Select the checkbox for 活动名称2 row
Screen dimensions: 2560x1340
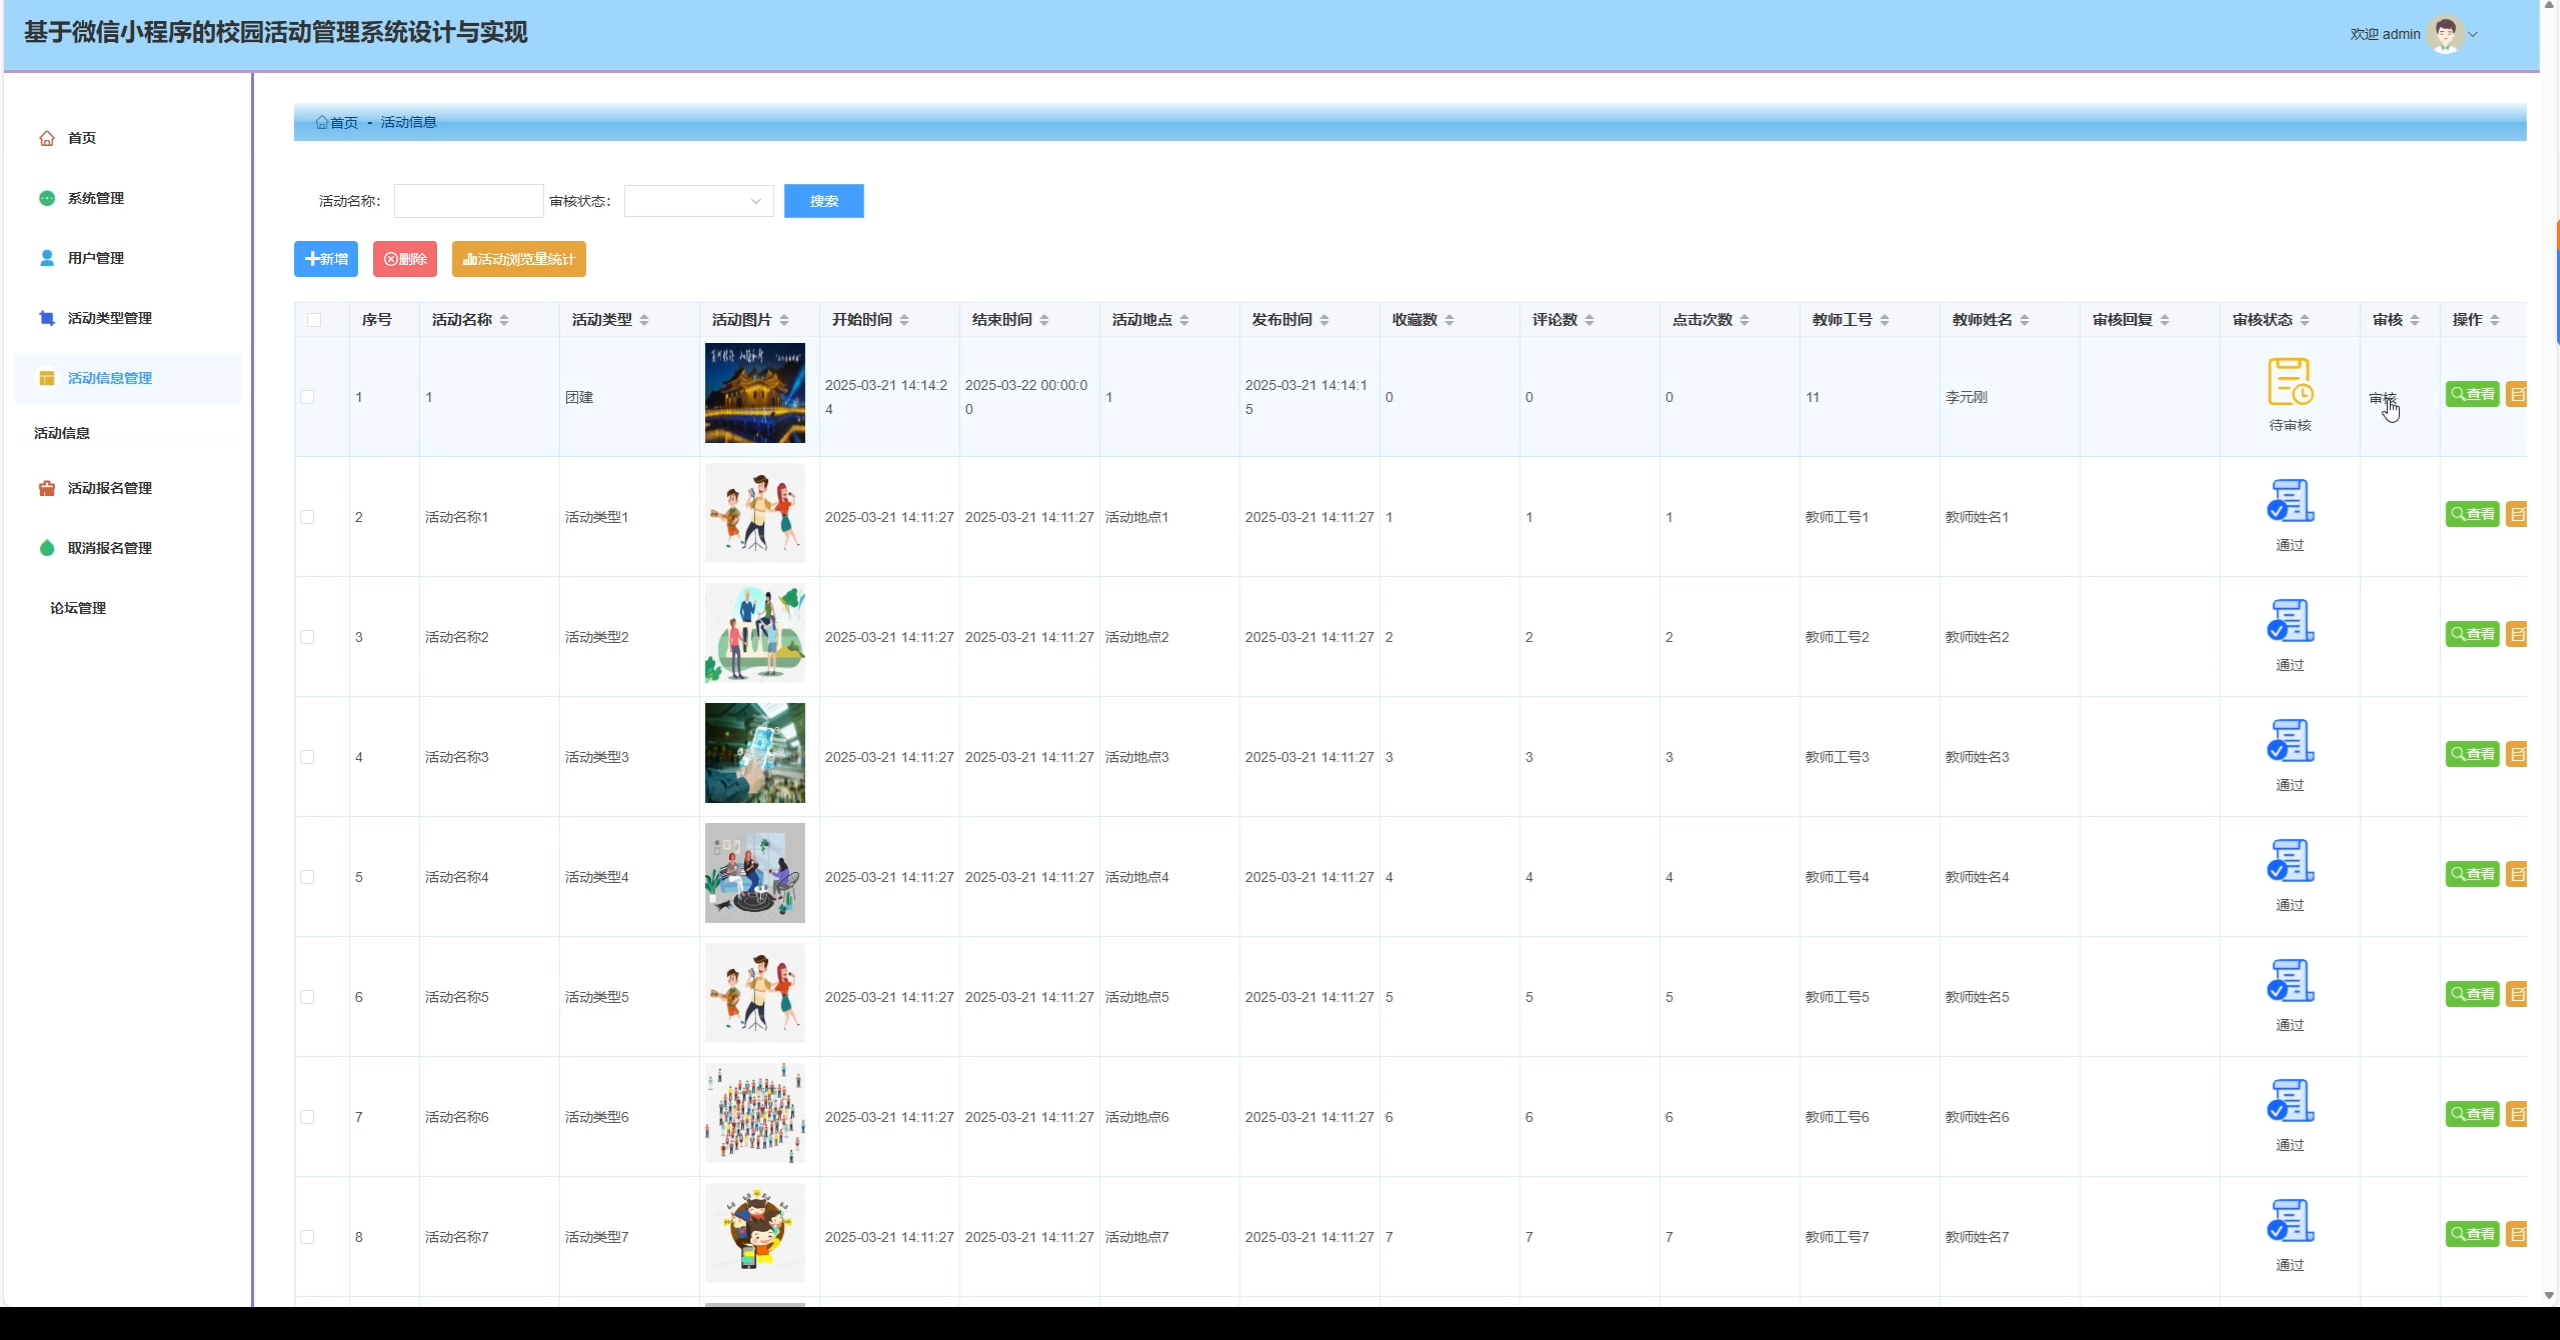(307, 637)
